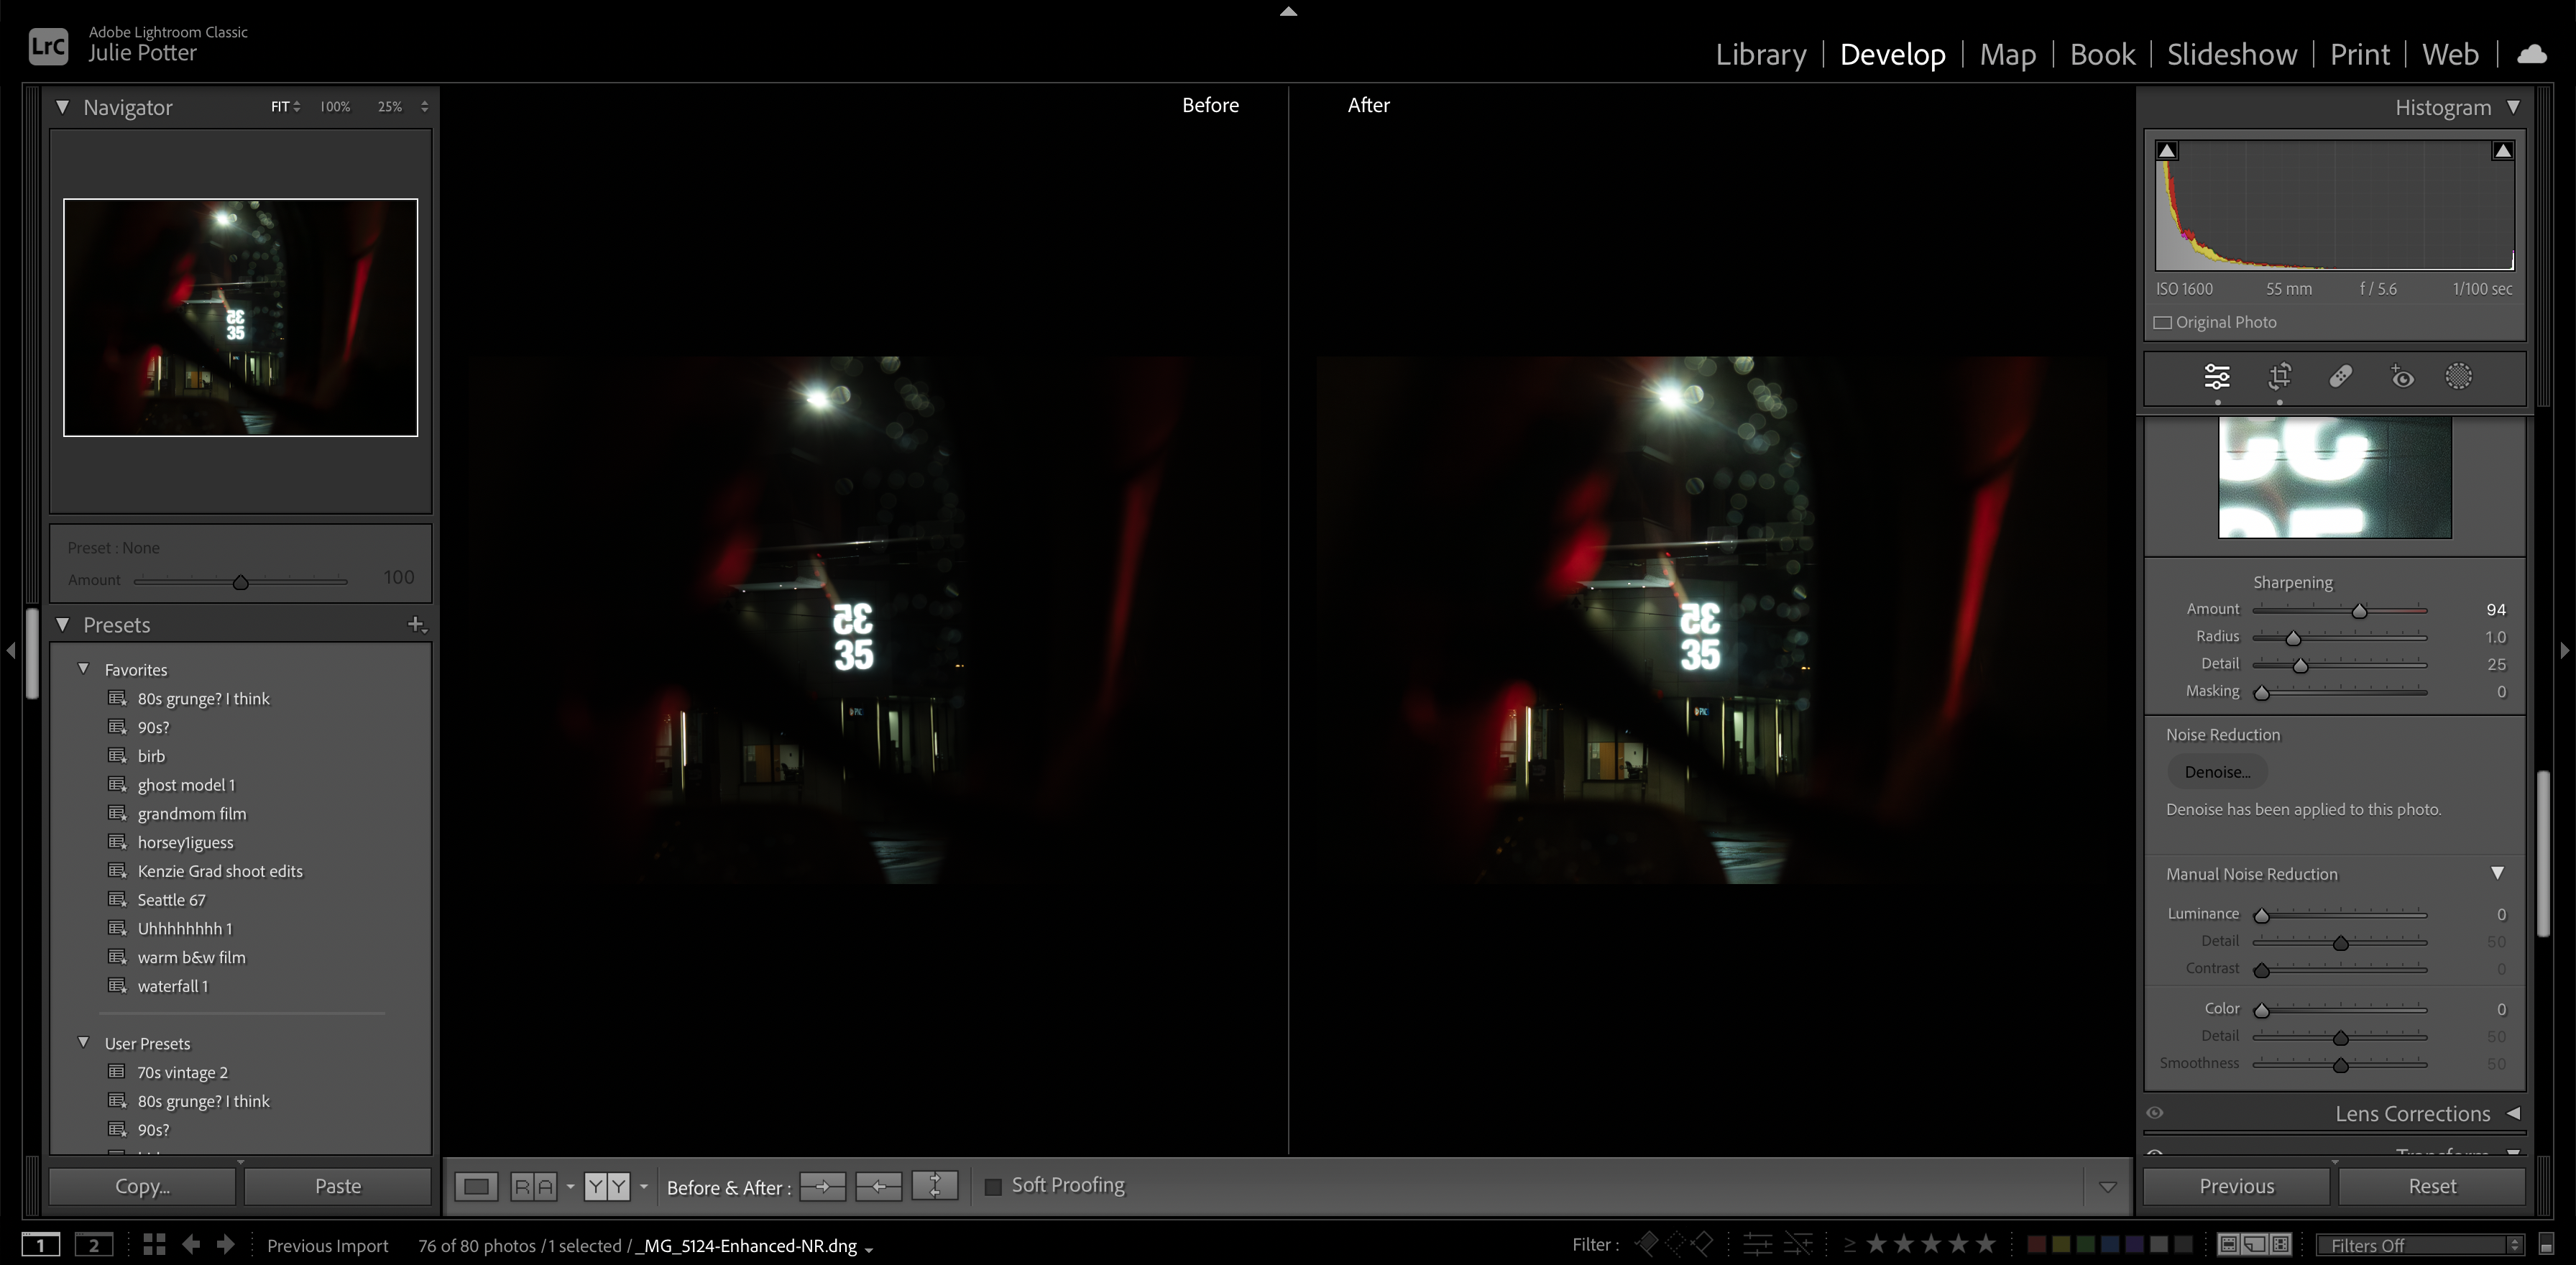Switch to the Library module
The image size is (2576, 1265).
[1760, 54]
